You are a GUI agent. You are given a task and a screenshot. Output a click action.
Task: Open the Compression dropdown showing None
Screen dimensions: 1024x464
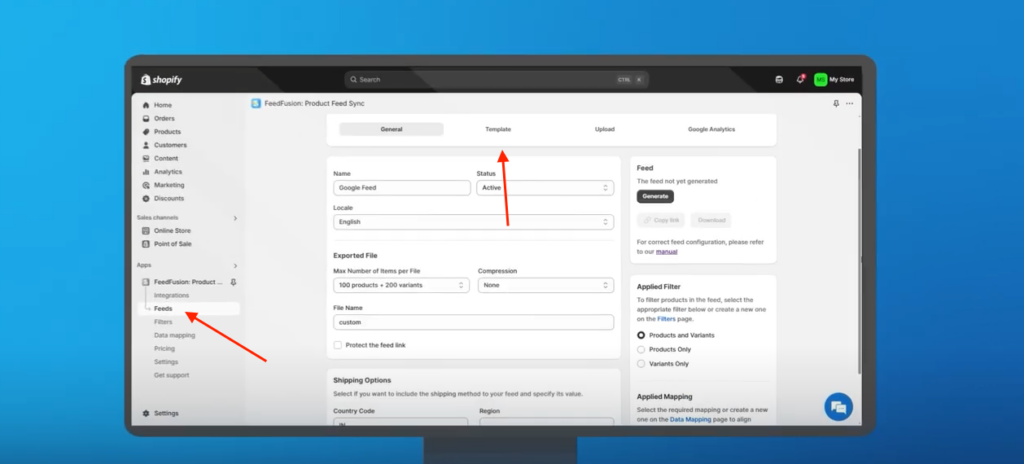point(546,285)
